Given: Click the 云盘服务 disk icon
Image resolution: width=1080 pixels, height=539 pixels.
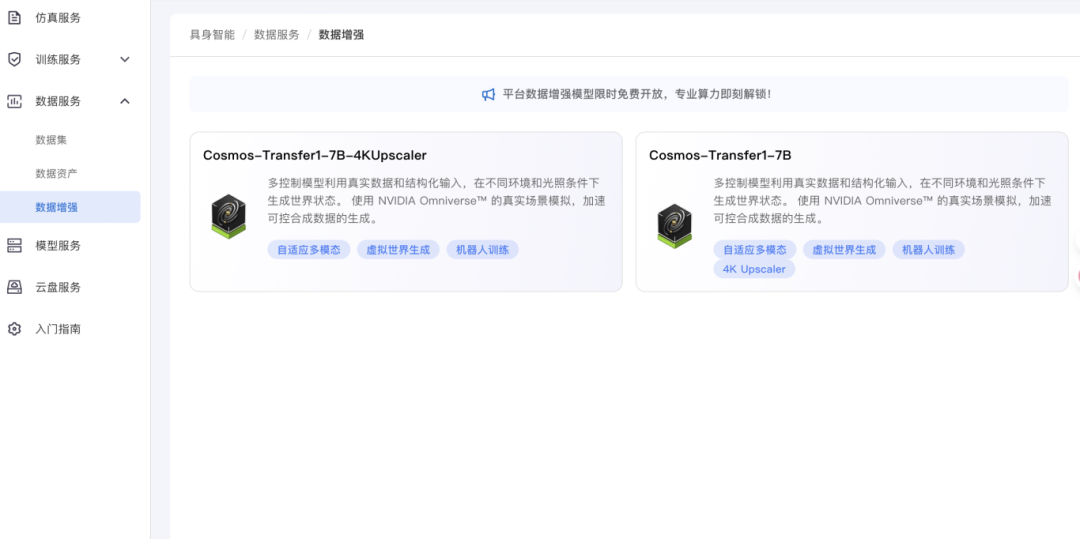Looking at the screenshot, I should click(x=14, y=287).
